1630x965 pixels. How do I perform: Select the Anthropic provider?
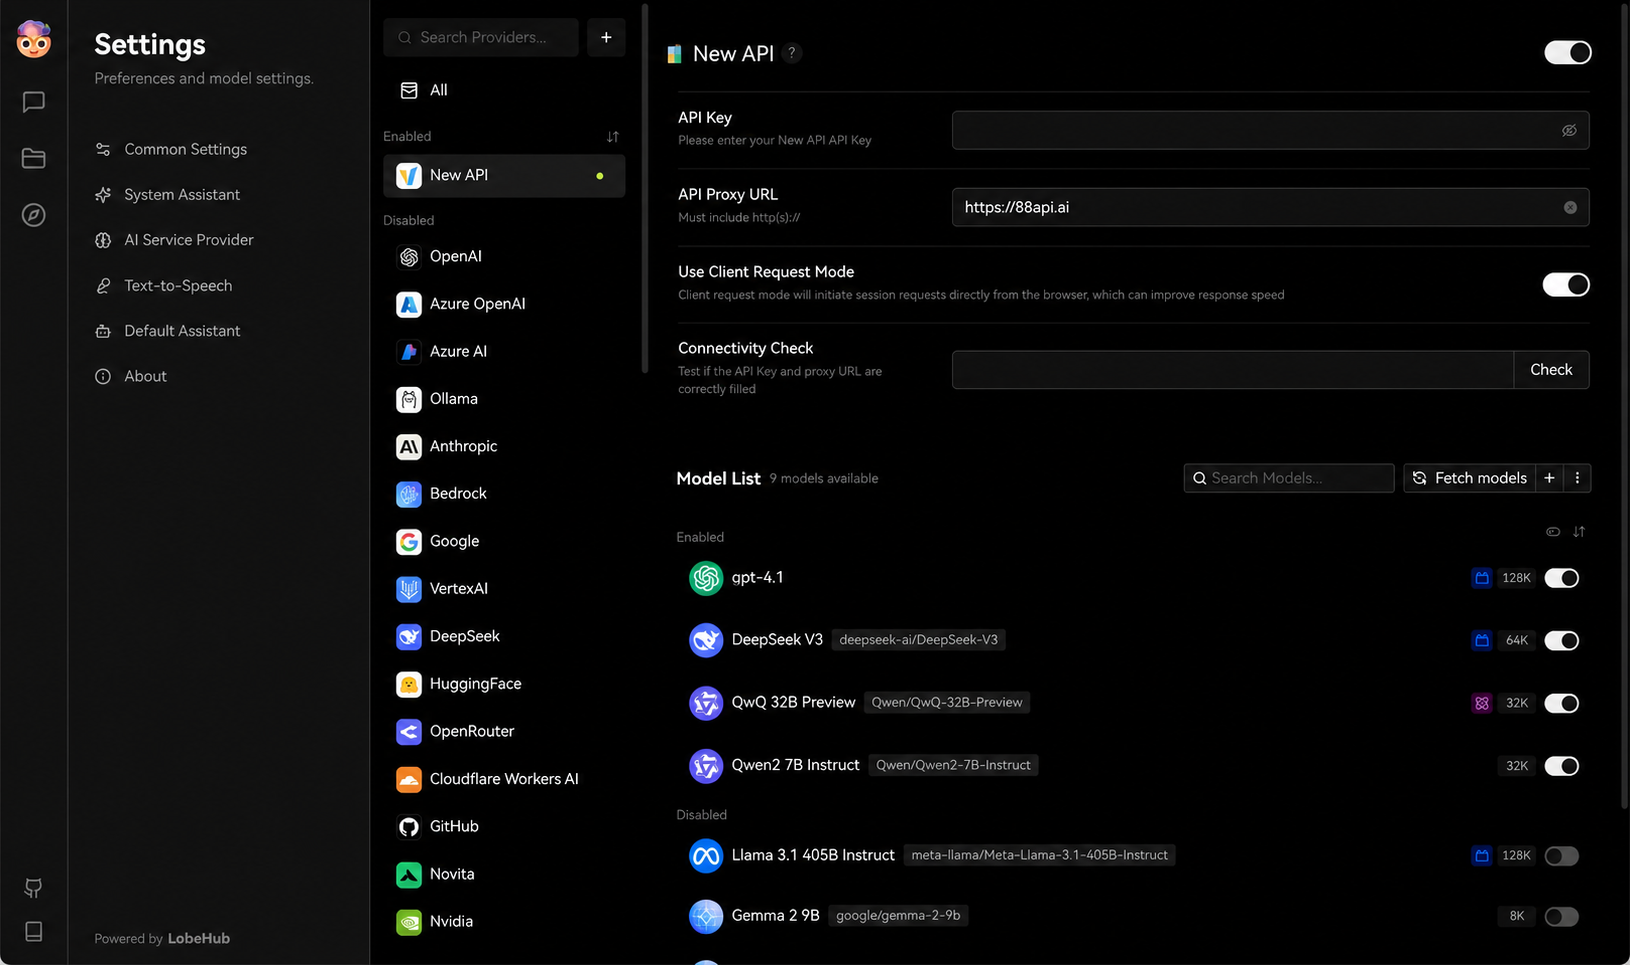504,446
